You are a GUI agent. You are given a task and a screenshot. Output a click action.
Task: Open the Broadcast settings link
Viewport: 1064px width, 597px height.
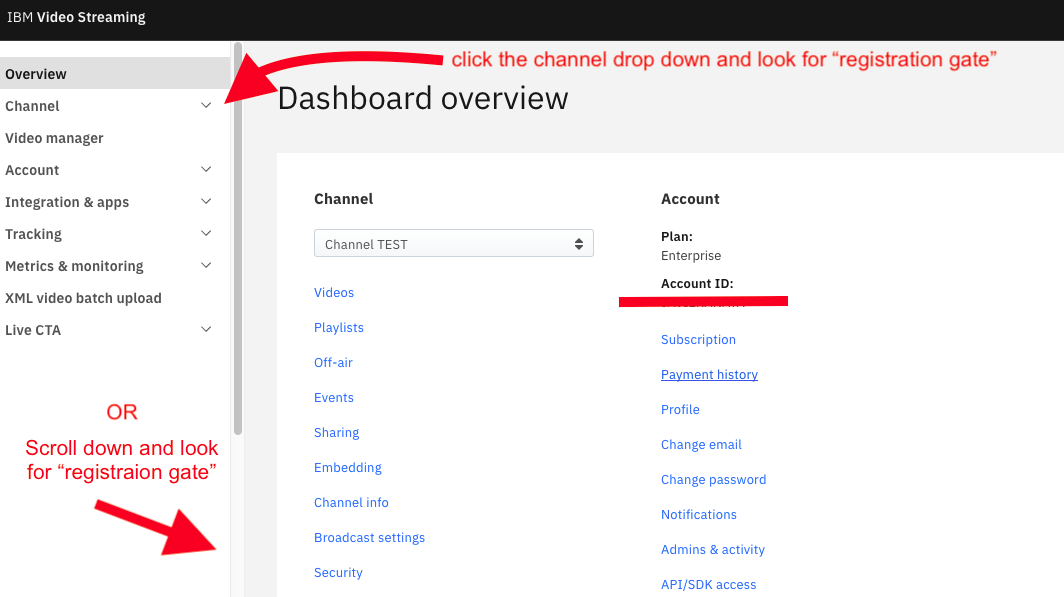coord(369,538)
